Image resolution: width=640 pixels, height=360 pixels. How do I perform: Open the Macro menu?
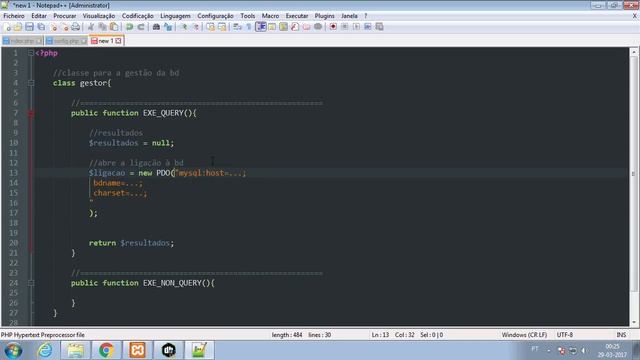(x=270, y=16)
